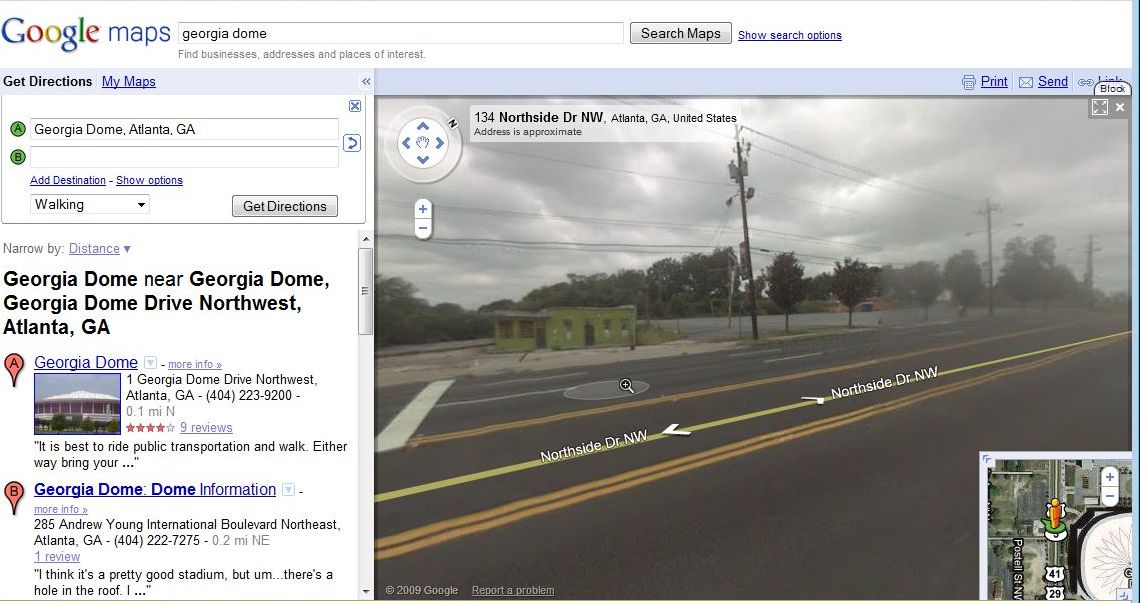
Task: Click start field Georgia Dome, Atlanta, GA
Action: pyautogui.click(x=184, y=129)
